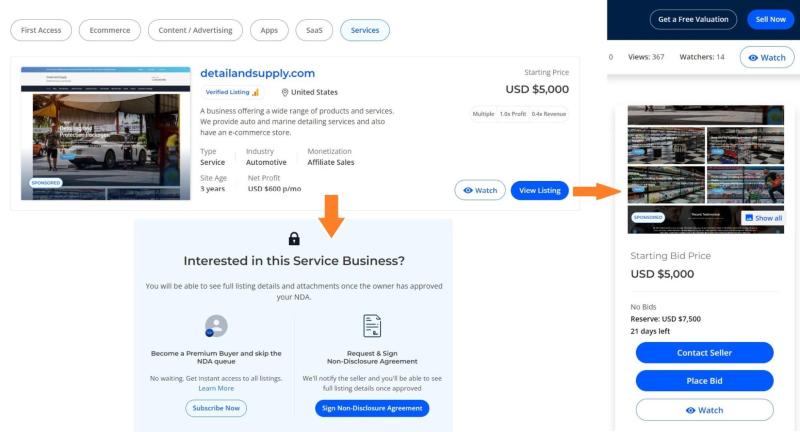Select the First Access category filter
The width and height of the screenshot is (800, 432).
[x=41, y=30]
